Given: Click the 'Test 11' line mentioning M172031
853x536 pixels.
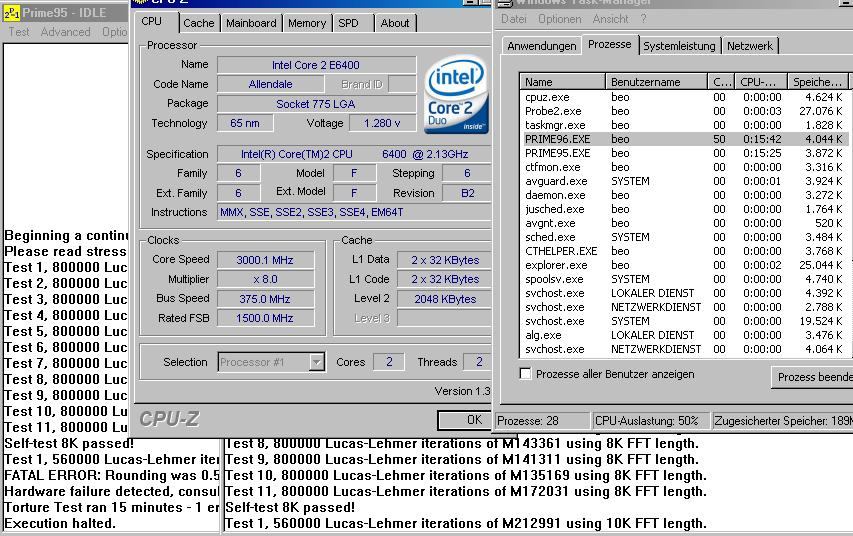Looking at the screenshot, I should (466, 491).
